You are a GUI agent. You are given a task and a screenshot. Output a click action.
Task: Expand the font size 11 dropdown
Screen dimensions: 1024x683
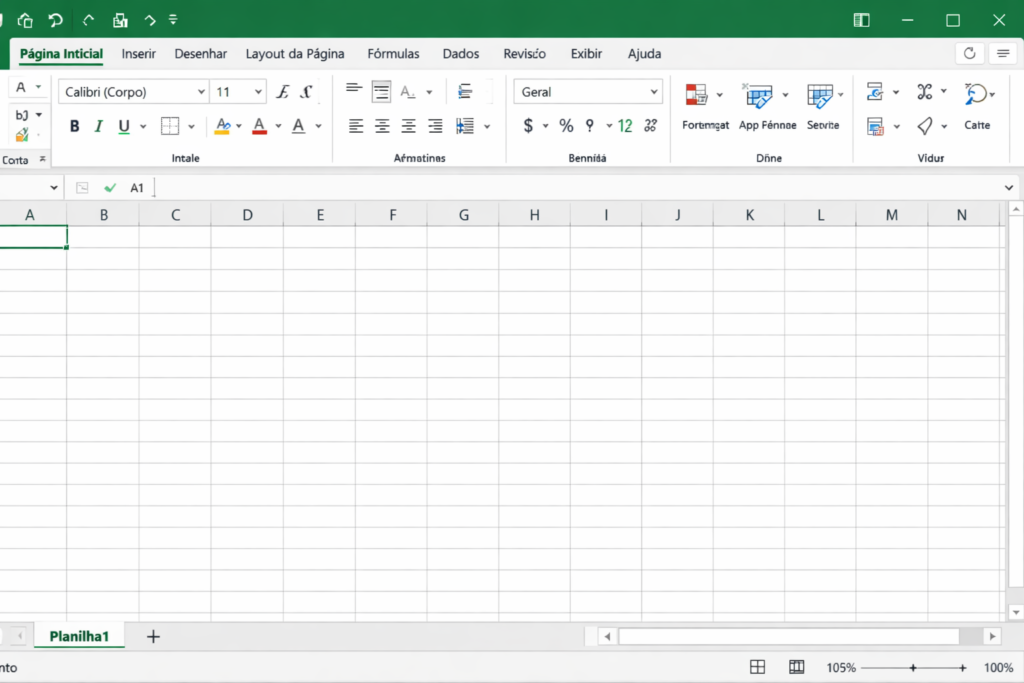(x=258, y=92)
